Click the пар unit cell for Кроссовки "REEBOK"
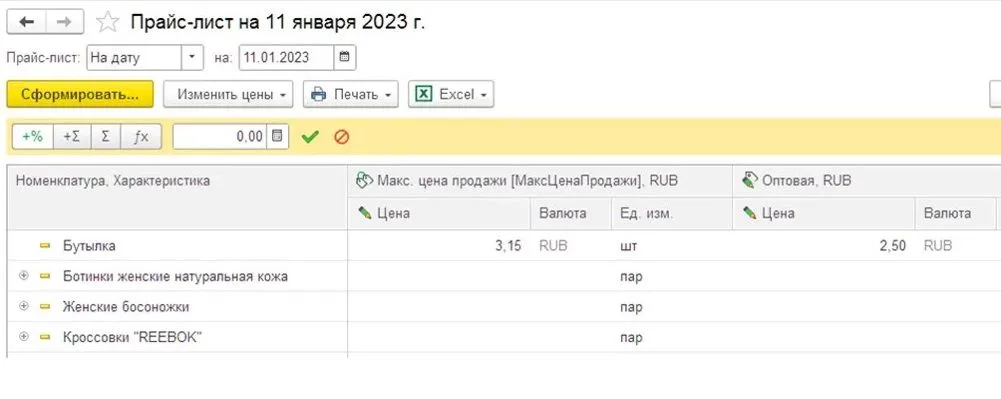The height and width of the screenshot is (399, 1001). click(672, 338)
